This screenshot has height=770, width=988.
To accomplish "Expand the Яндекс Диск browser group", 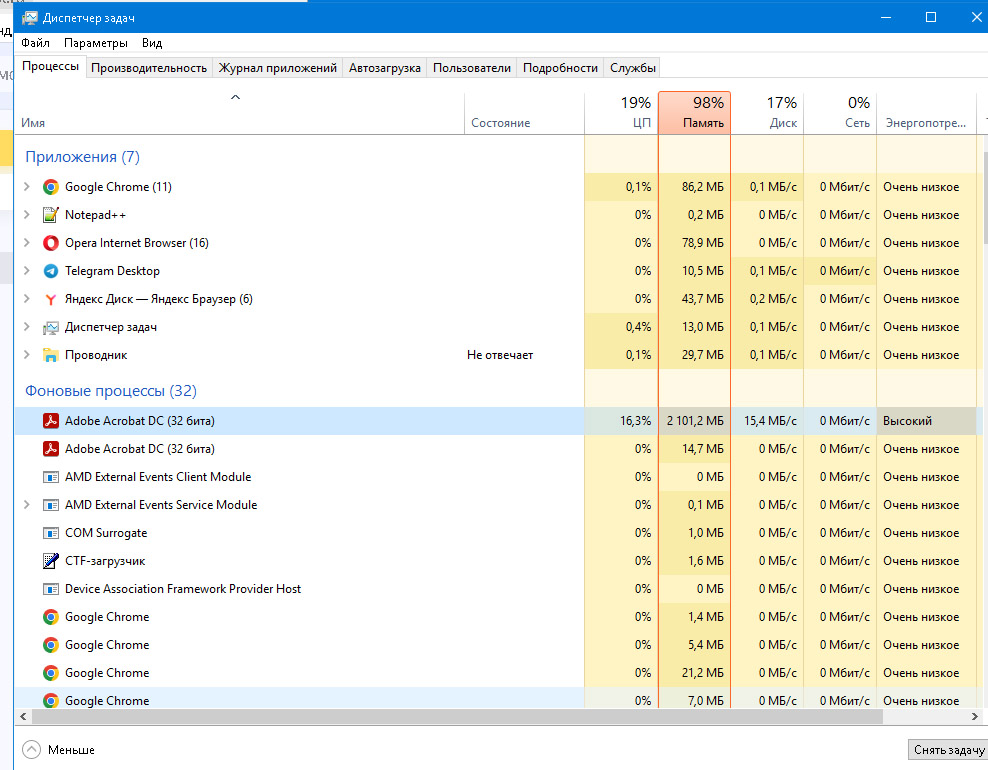I will pyautogui.click(x=26, y=299).
